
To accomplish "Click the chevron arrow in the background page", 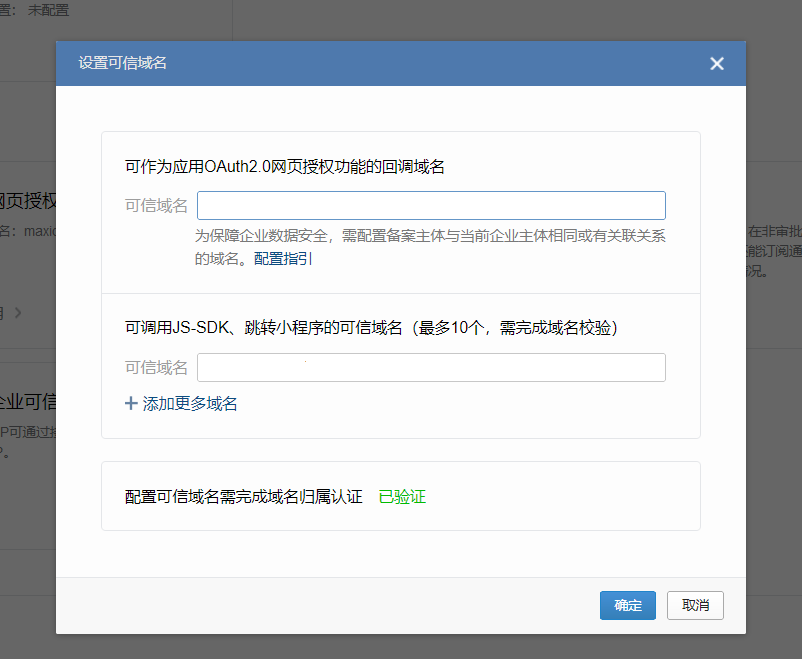I will pos(18,313).
